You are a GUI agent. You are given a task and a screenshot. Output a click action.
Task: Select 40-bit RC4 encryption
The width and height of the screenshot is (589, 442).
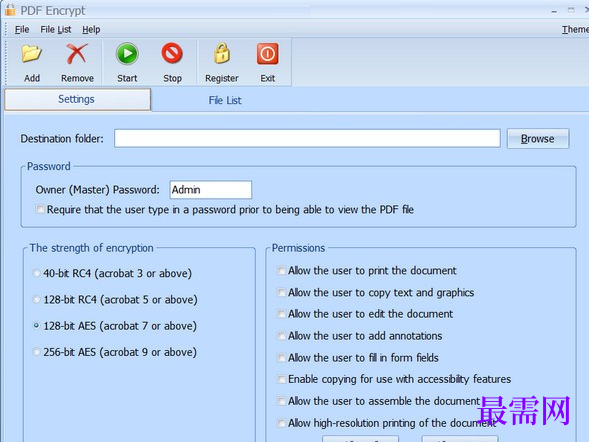36,273
